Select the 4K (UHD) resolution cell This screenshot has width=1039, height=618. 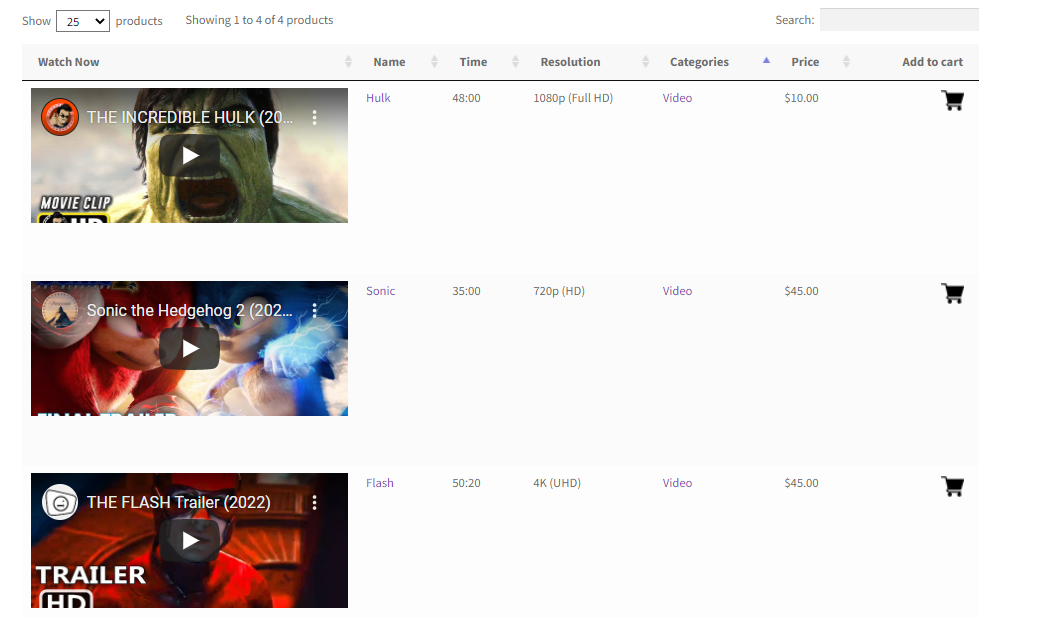[557, 483]
